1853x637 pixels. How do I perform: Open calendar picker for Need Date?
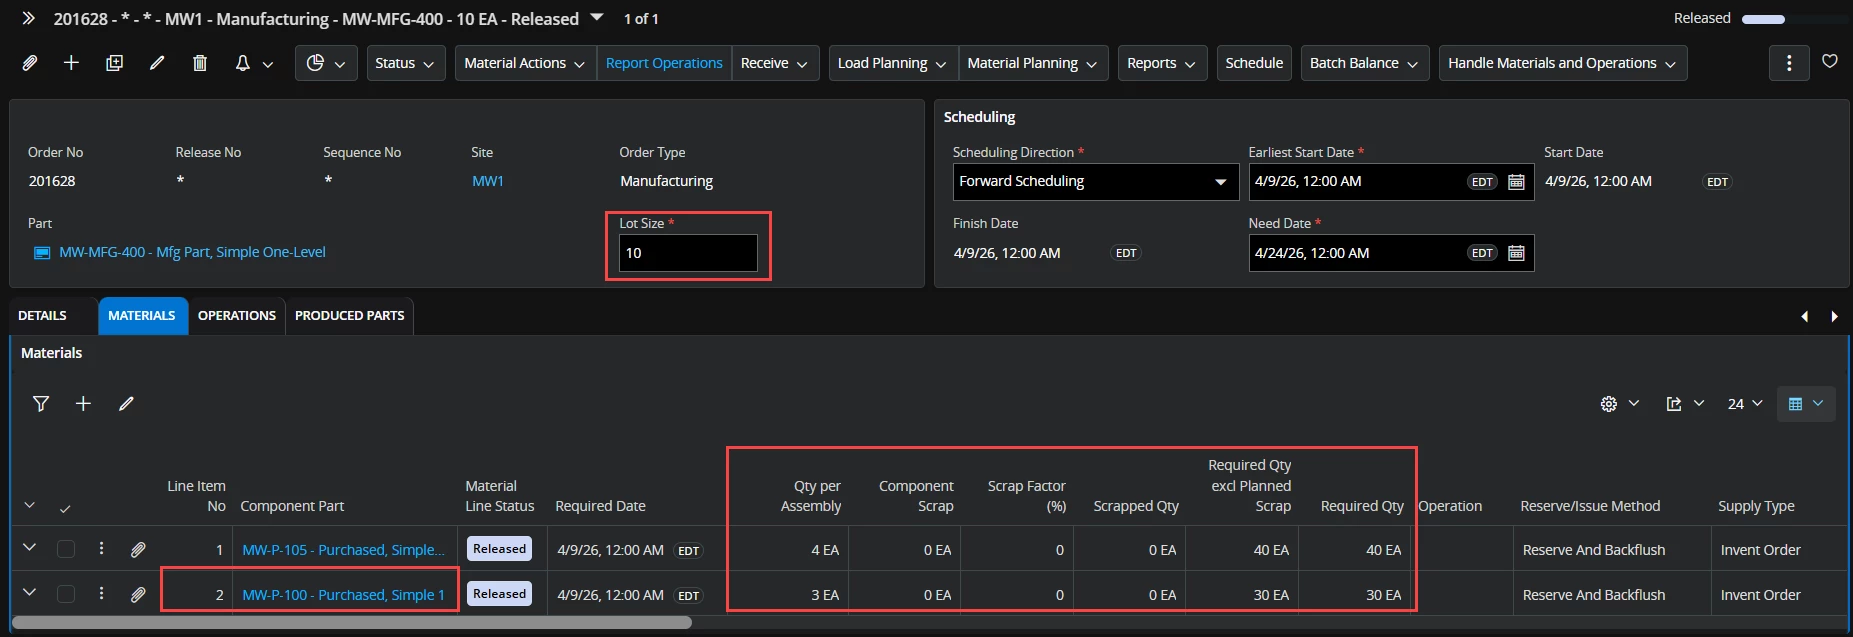pyautogui.click(x=1516, y=253)
